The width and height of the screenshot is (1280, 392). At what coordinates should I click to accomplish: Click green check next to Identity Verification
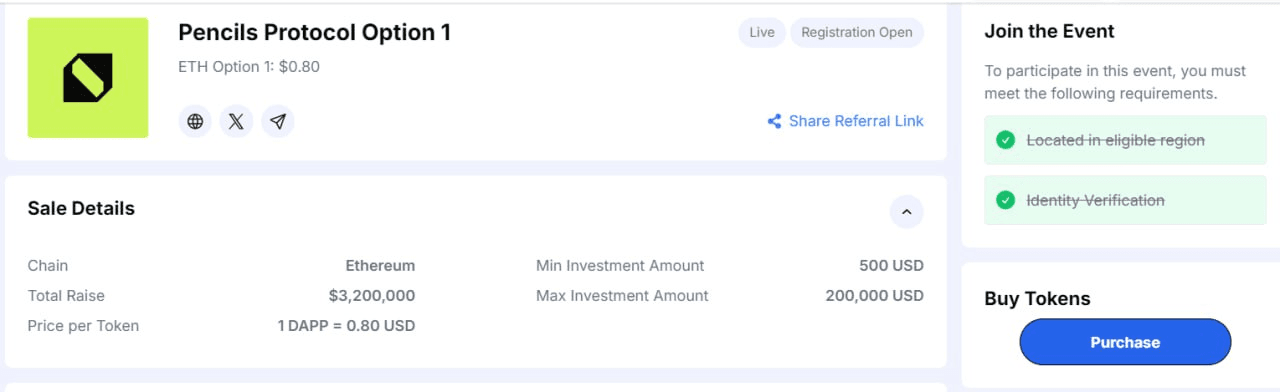click(1006, 200)
